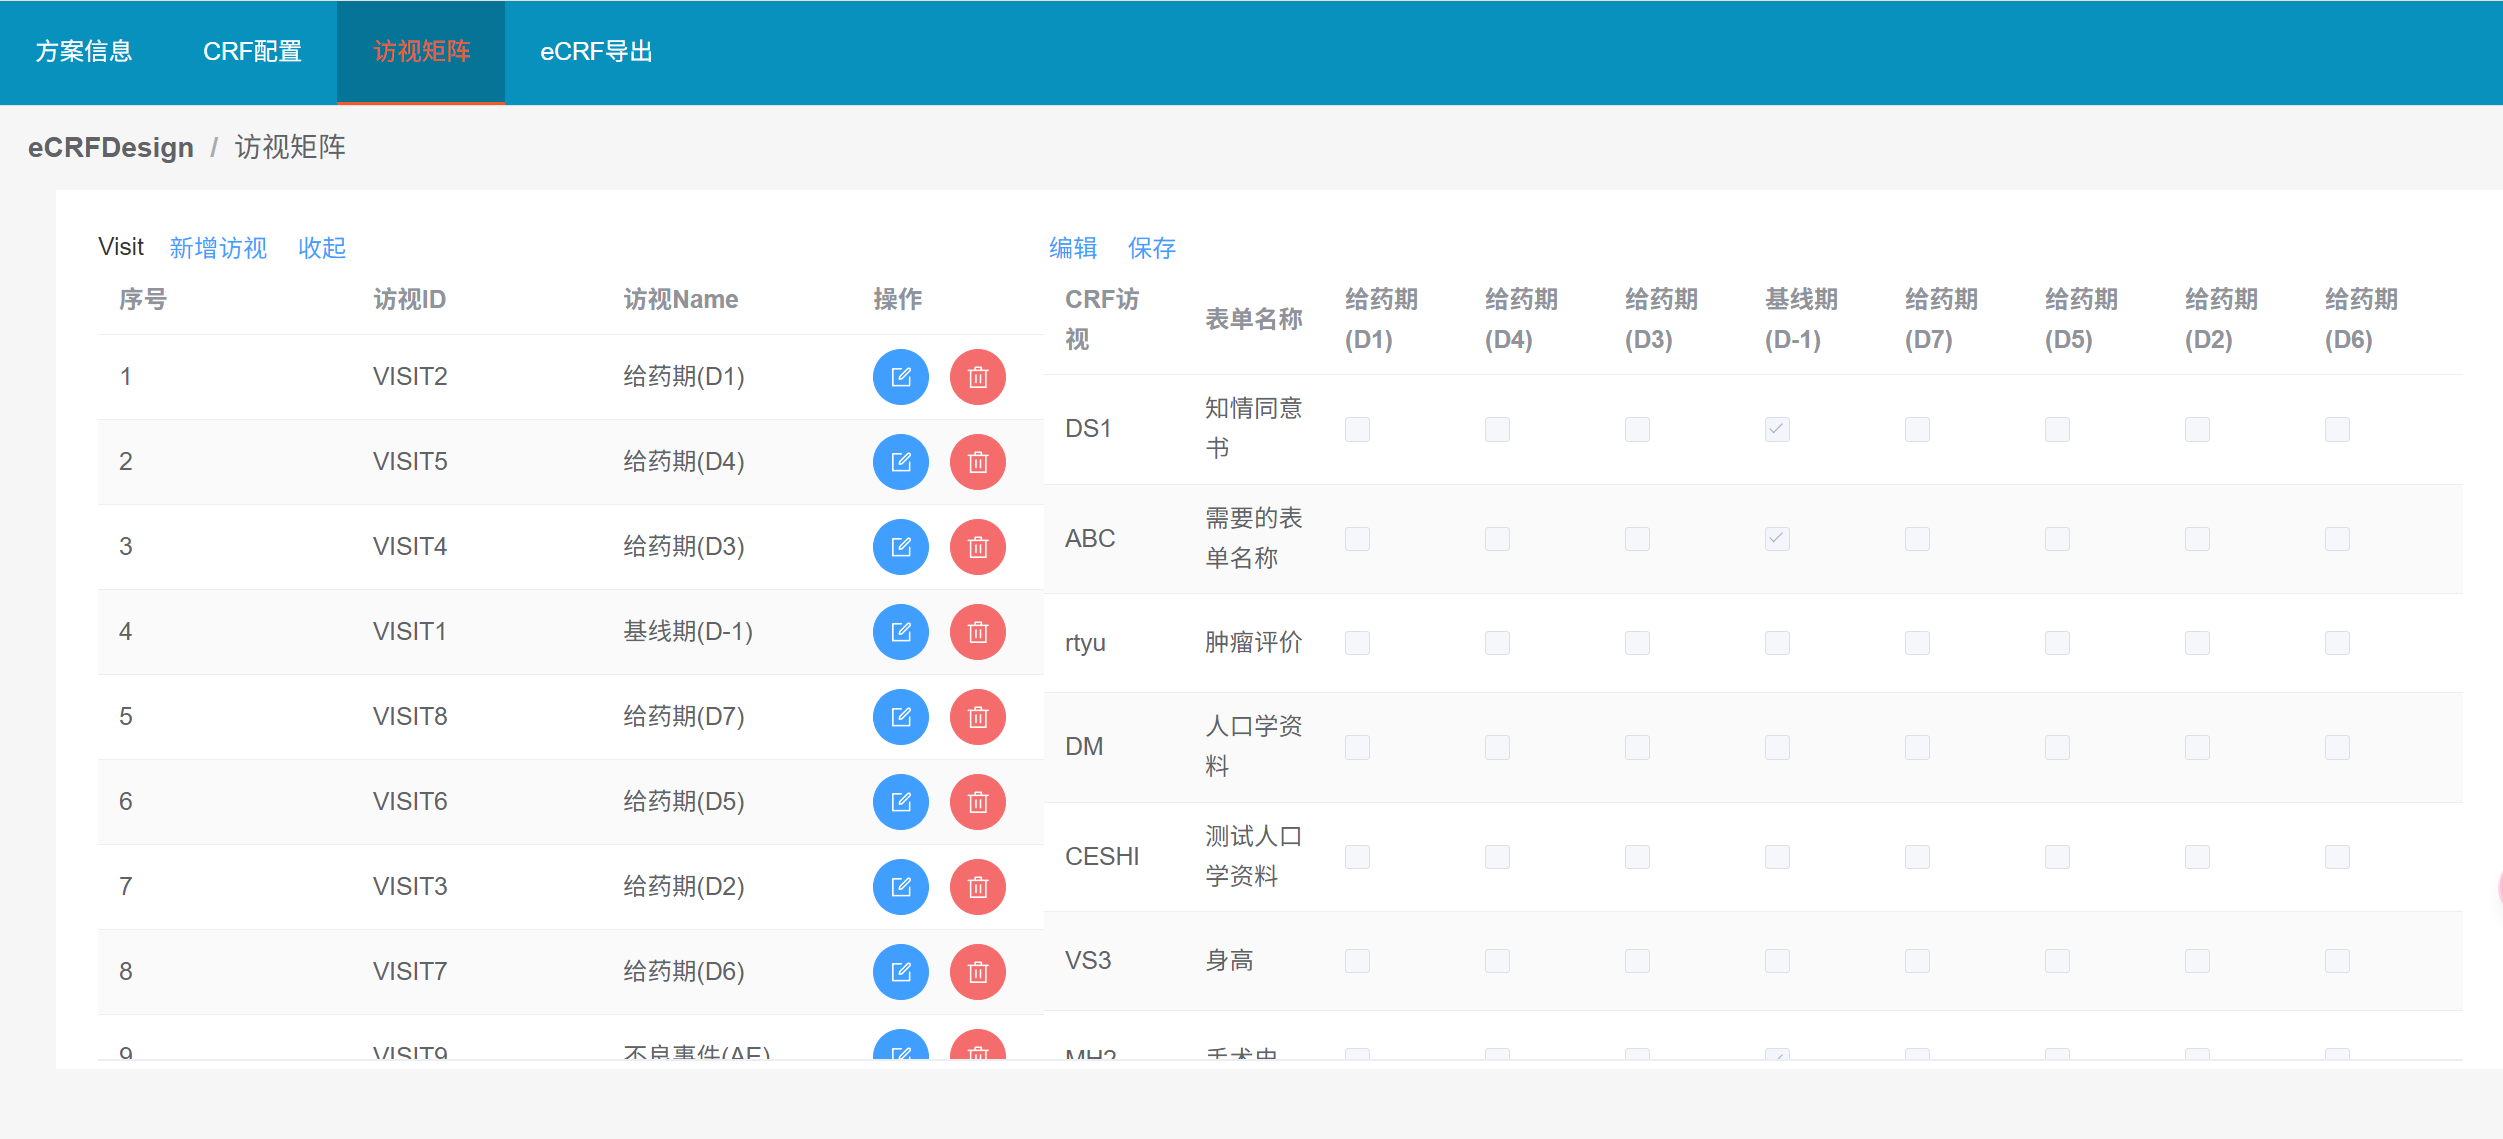The image size is (2503, 1139).
Task: Check DM 人口学资料 box under 给药期(D6)
Action: click(2337, 747)
